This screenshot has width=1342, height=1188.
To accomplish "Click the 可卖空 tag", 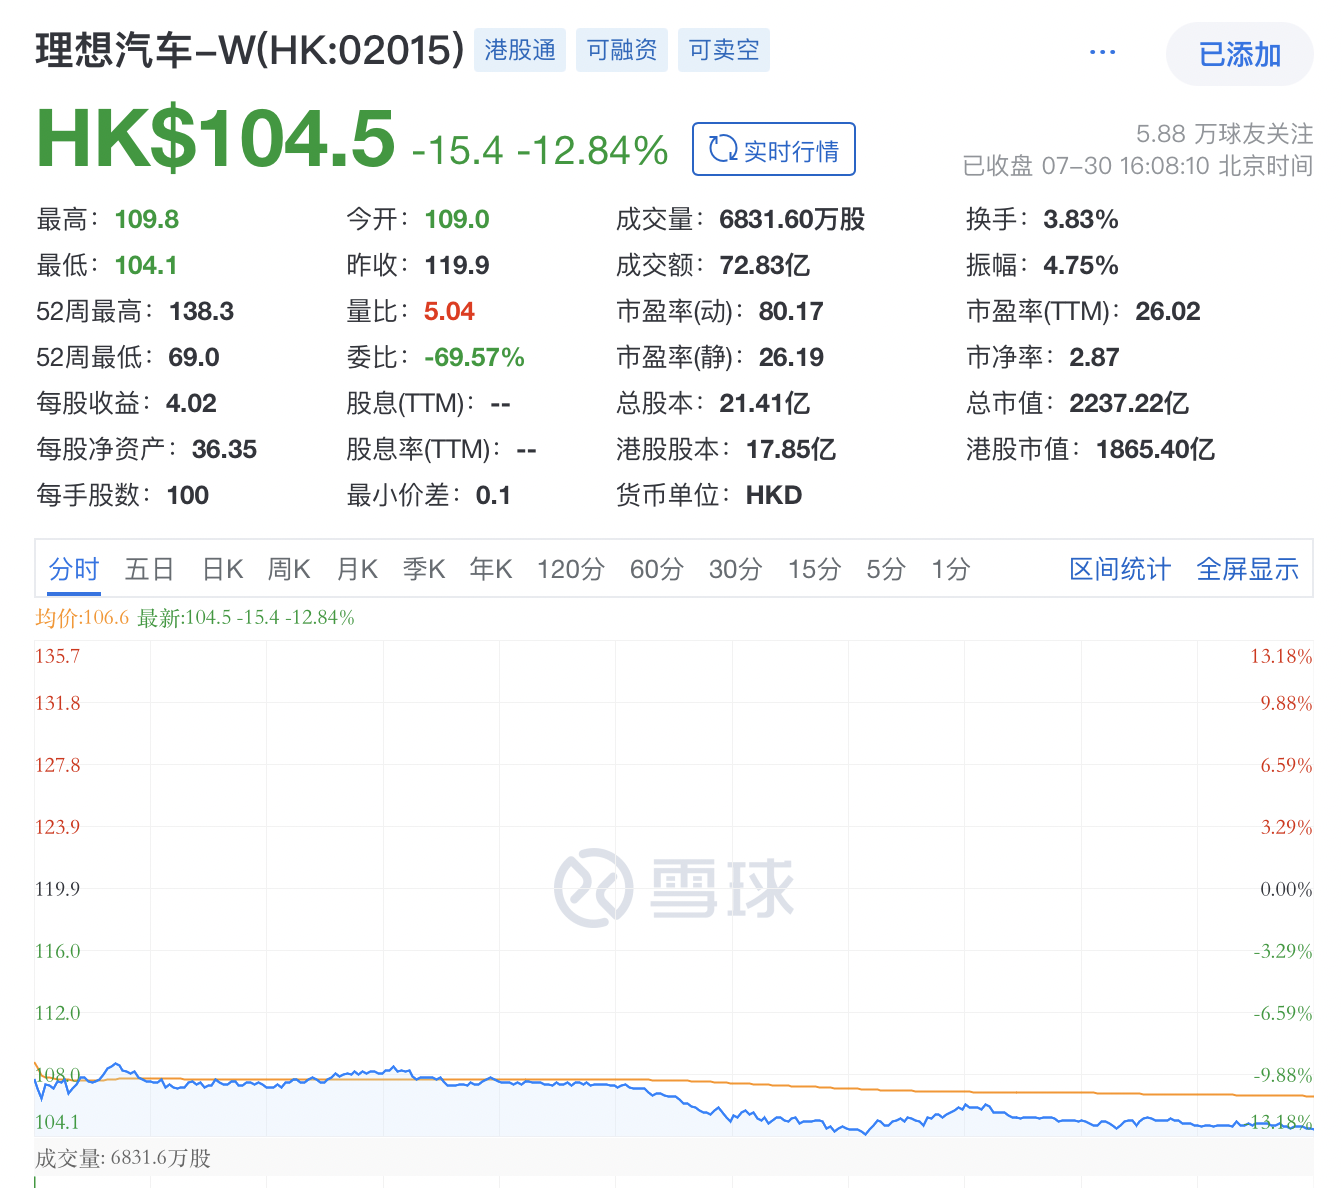I will (724, 50).
